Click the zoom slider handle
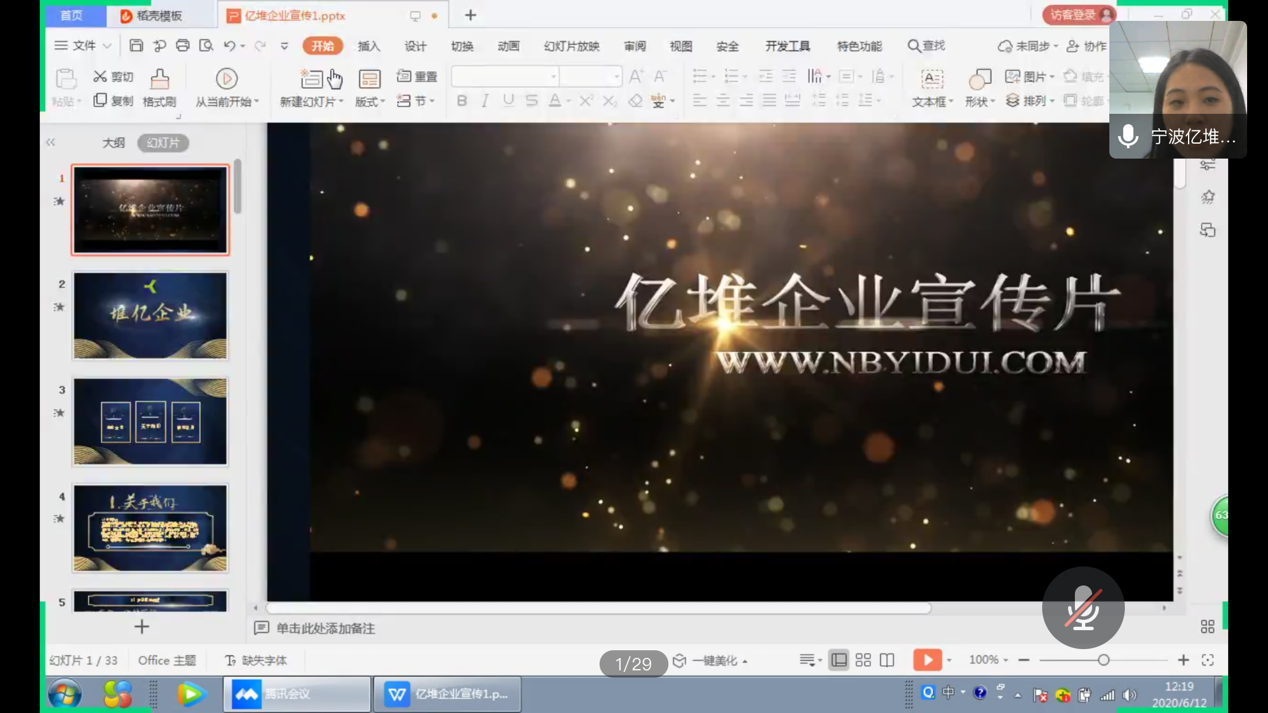The height and width of the screenshot is (713, 1268). coord(1103,660)
